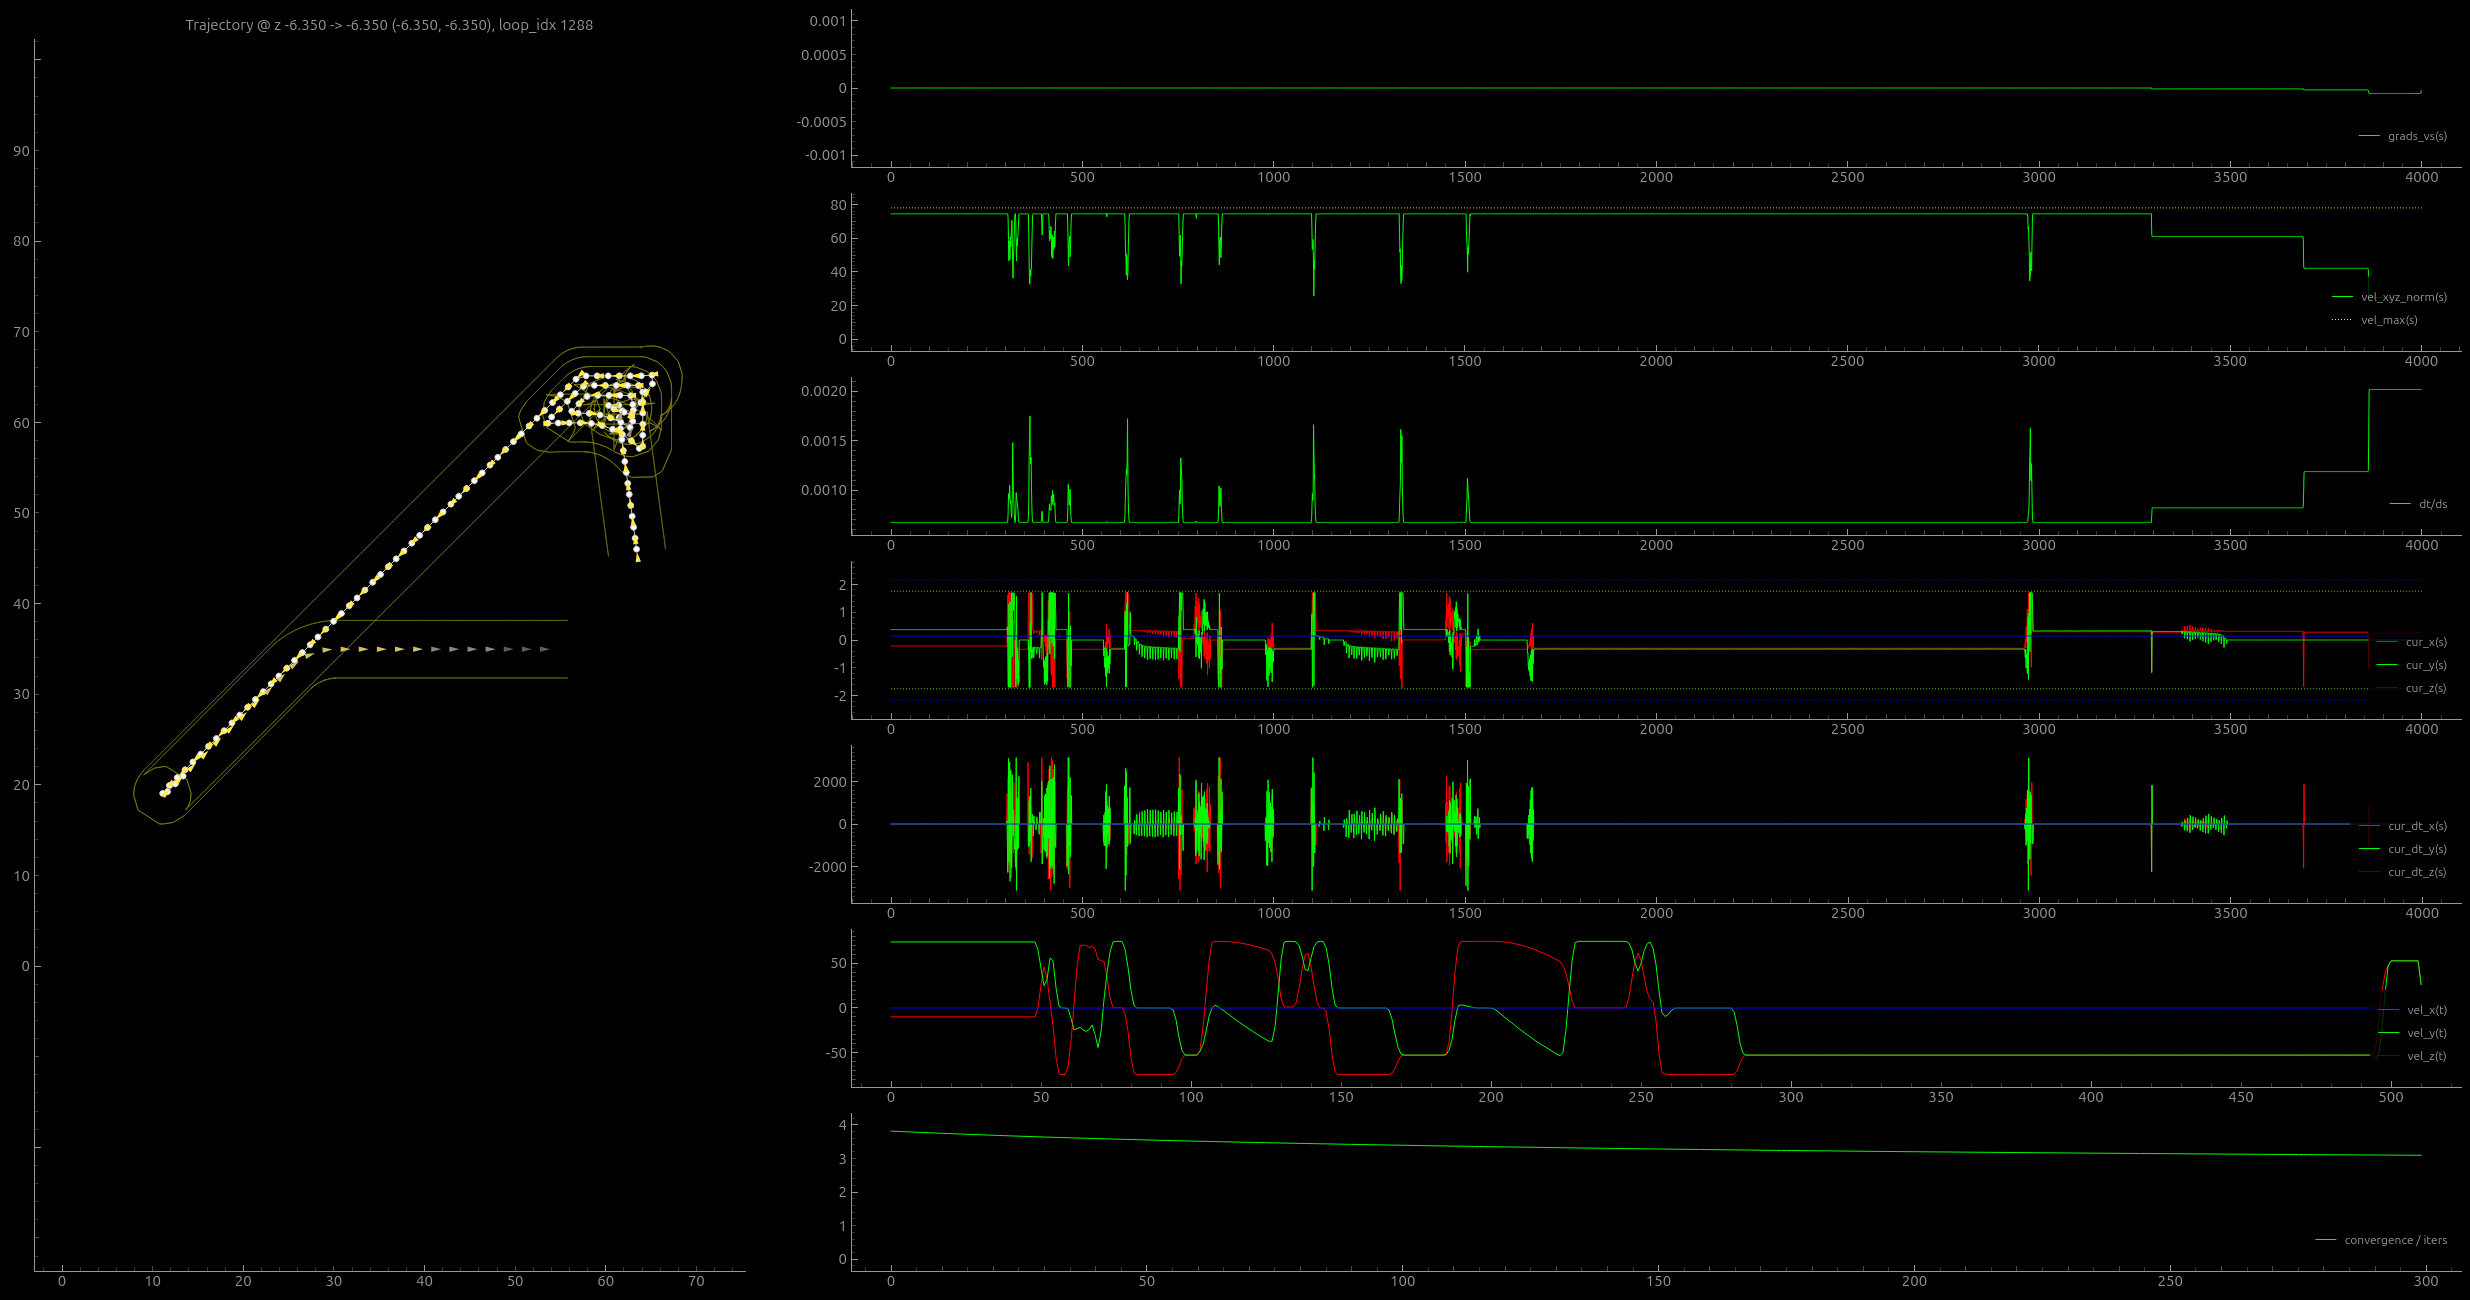This screenshot has width=2470, height=1300.
Task: Click the cur_z(s) legend entry
Action: pyautogui.click(x=2425, y=688)
